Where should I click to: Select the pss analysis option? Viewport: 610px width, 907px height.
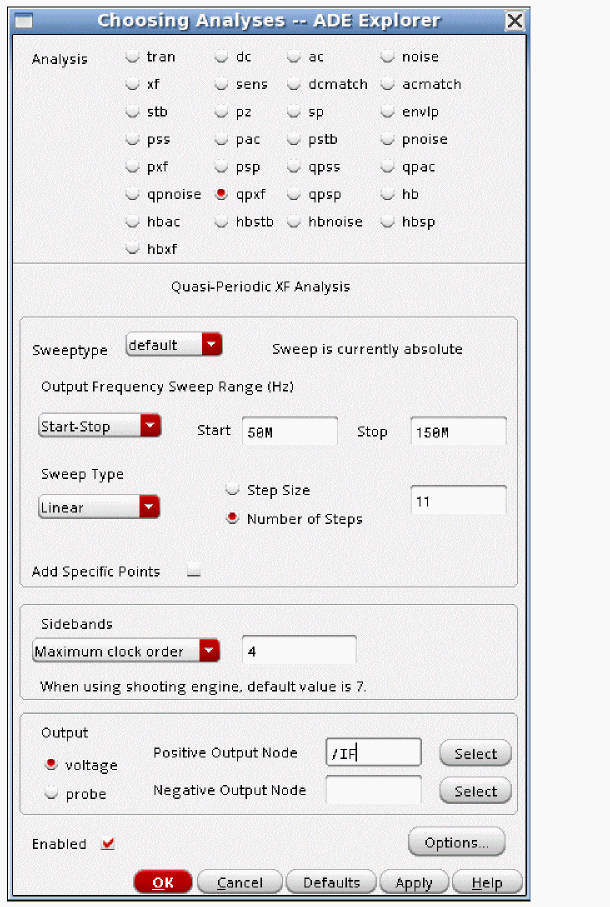point(133,139)
